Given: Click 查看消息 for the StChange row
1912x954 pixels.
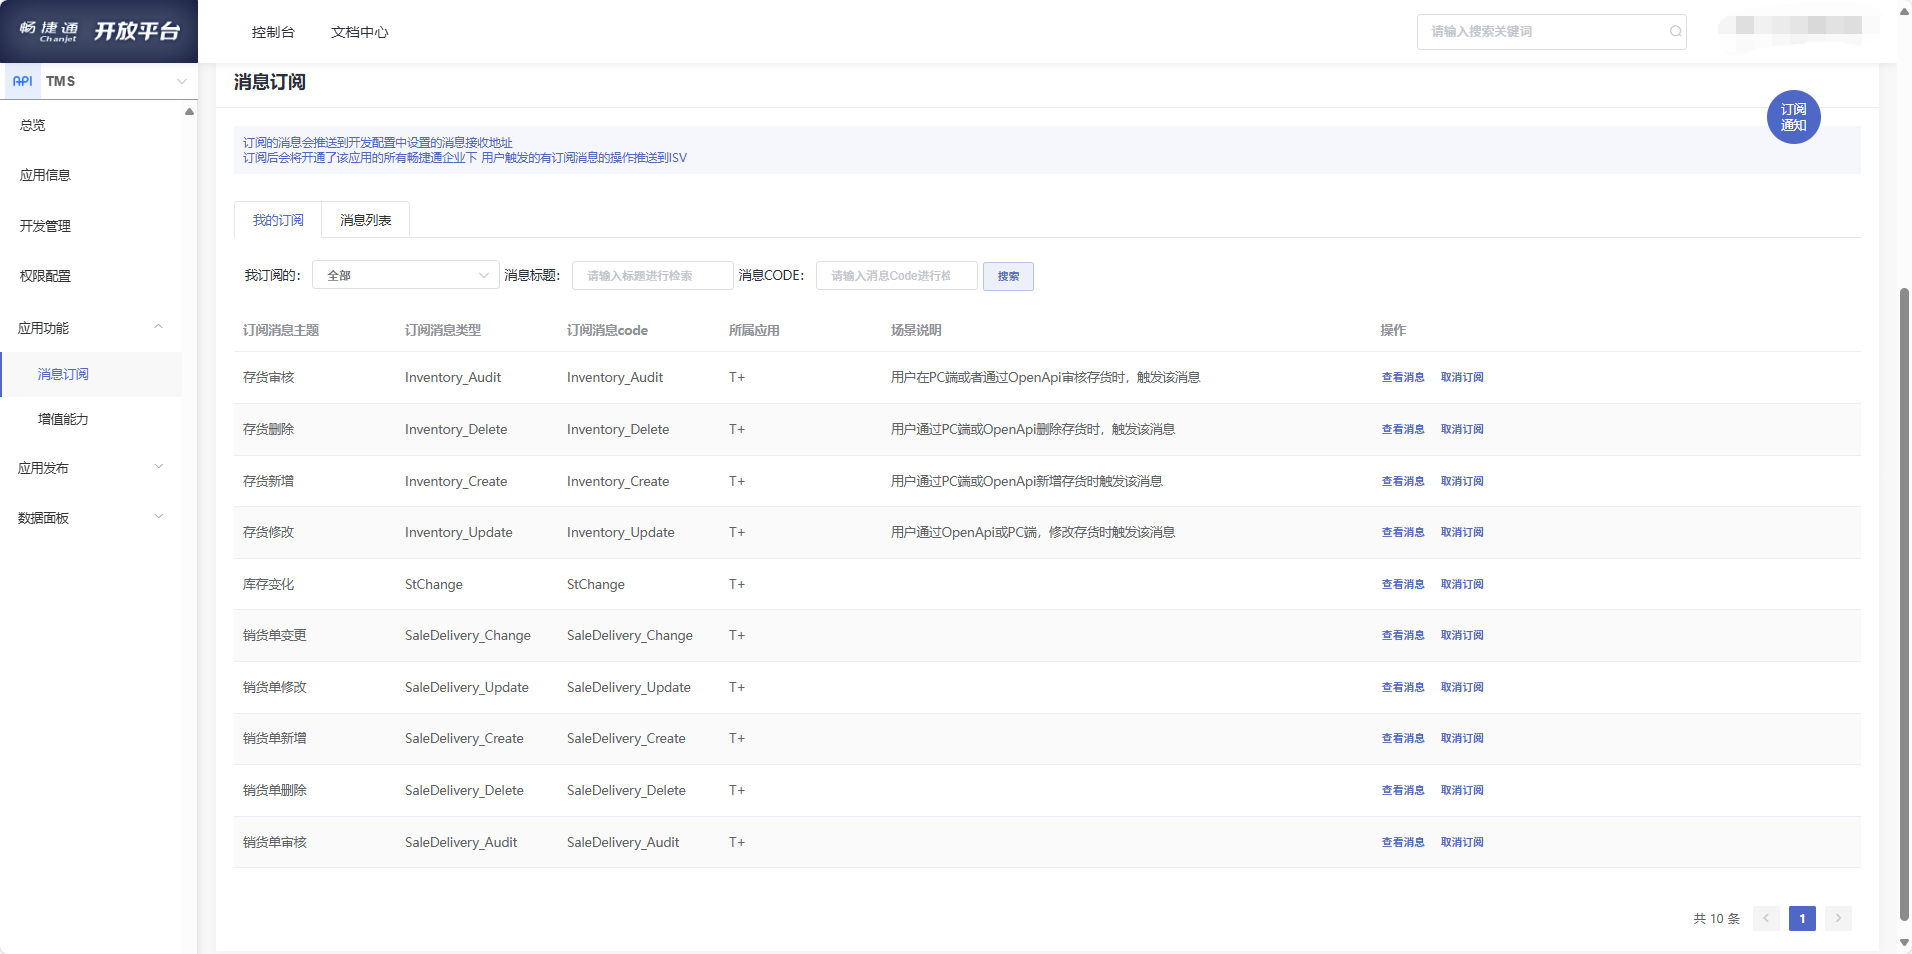Looking at the screenshot, I should (x=1402, y=584).
